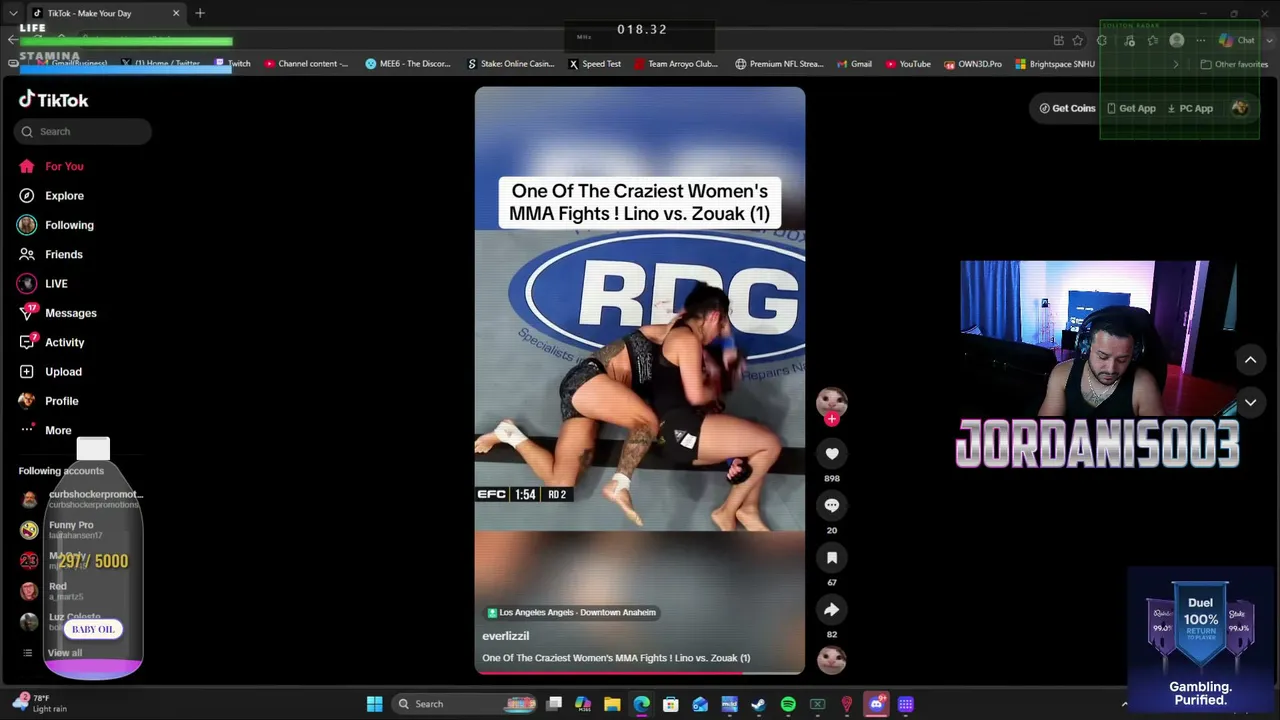Open the Following feed

56,225
